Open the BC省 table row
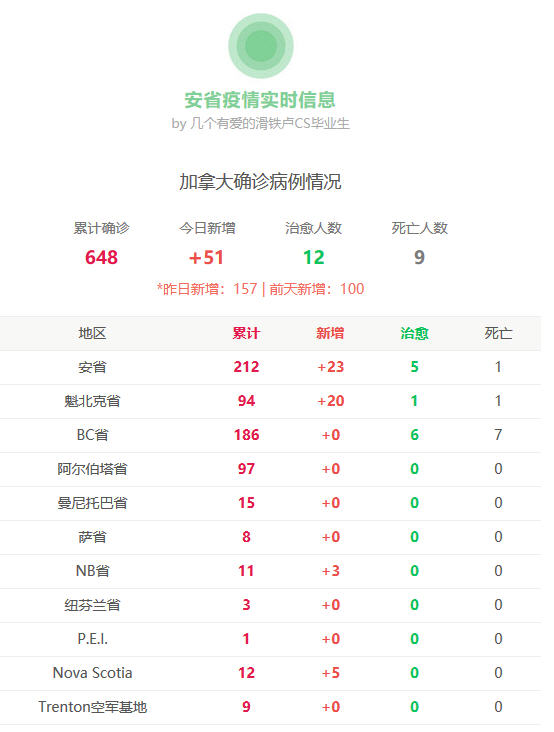Screen dimensions: 554x732 click(x=270, y=436)
